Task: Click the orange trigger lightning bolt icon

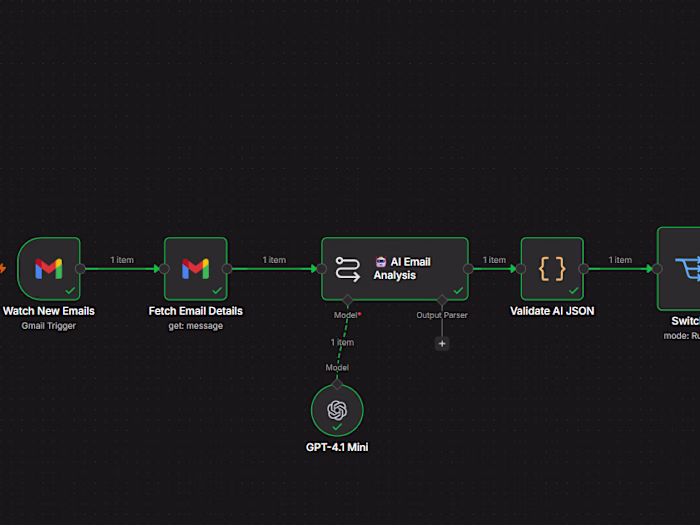Action: (x=3, y=268)
